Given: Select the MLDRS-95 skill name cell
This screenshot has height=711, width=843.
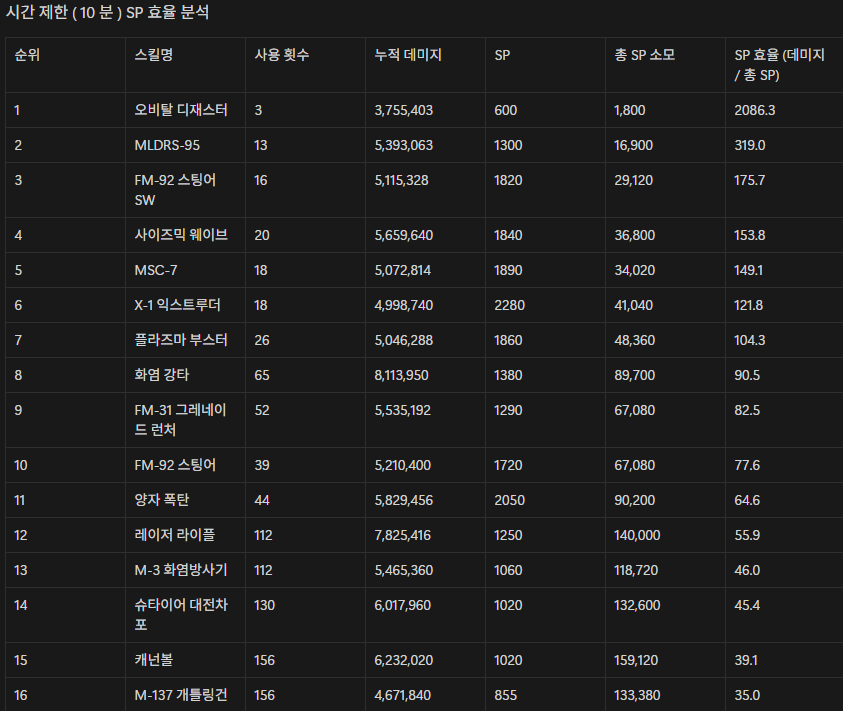Looking at the screenshot, I should point(167,145).
